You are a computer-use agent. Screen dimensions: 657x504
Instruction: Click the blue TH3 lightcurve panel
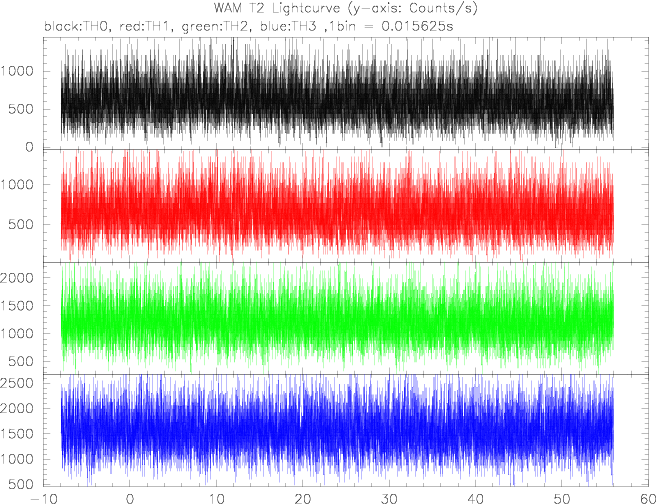(347, 430)
